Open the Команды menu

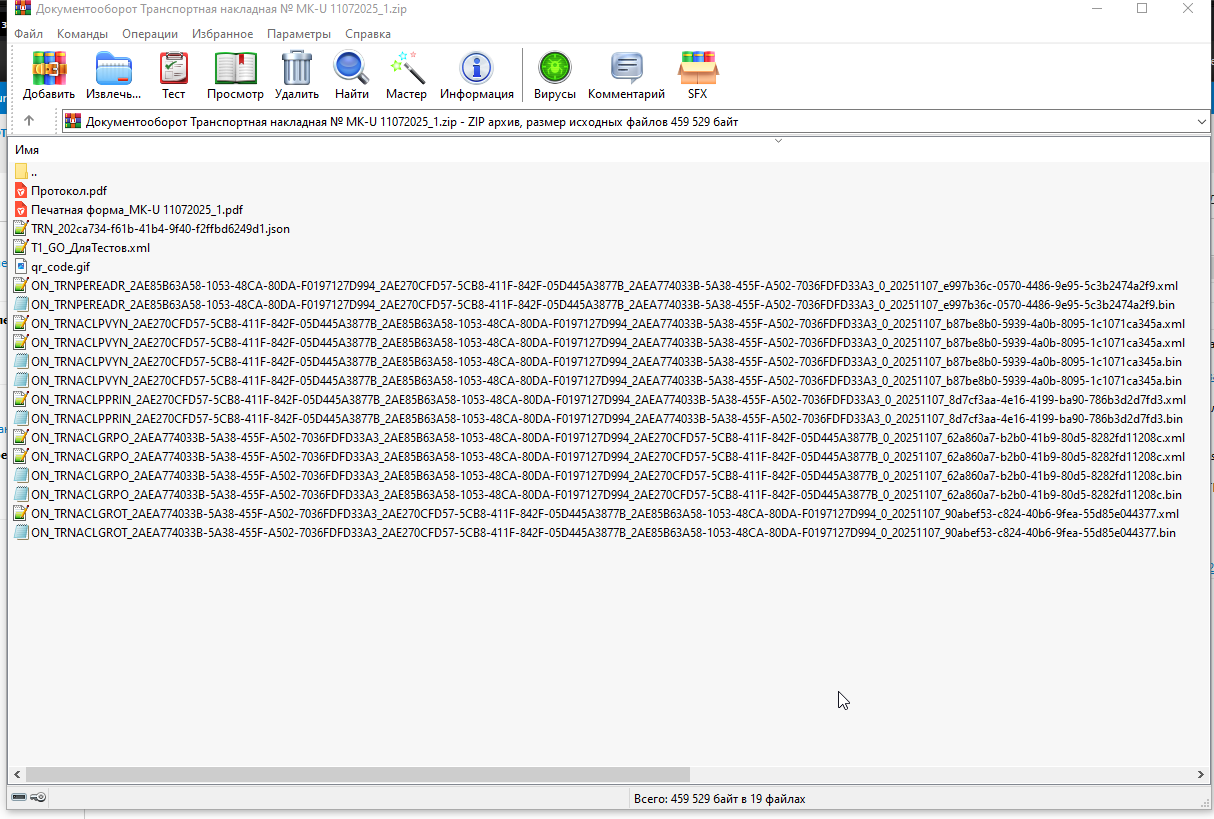[82, 34]
